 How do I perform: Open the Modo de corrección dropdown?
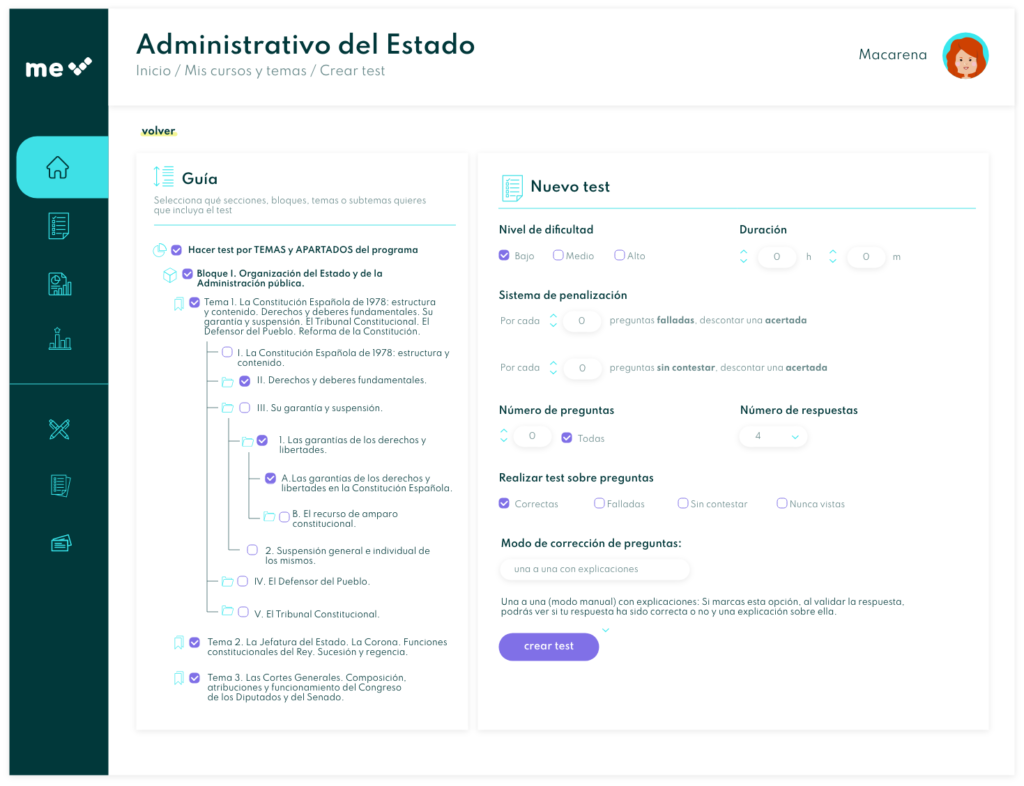click(x=594, y=569)
